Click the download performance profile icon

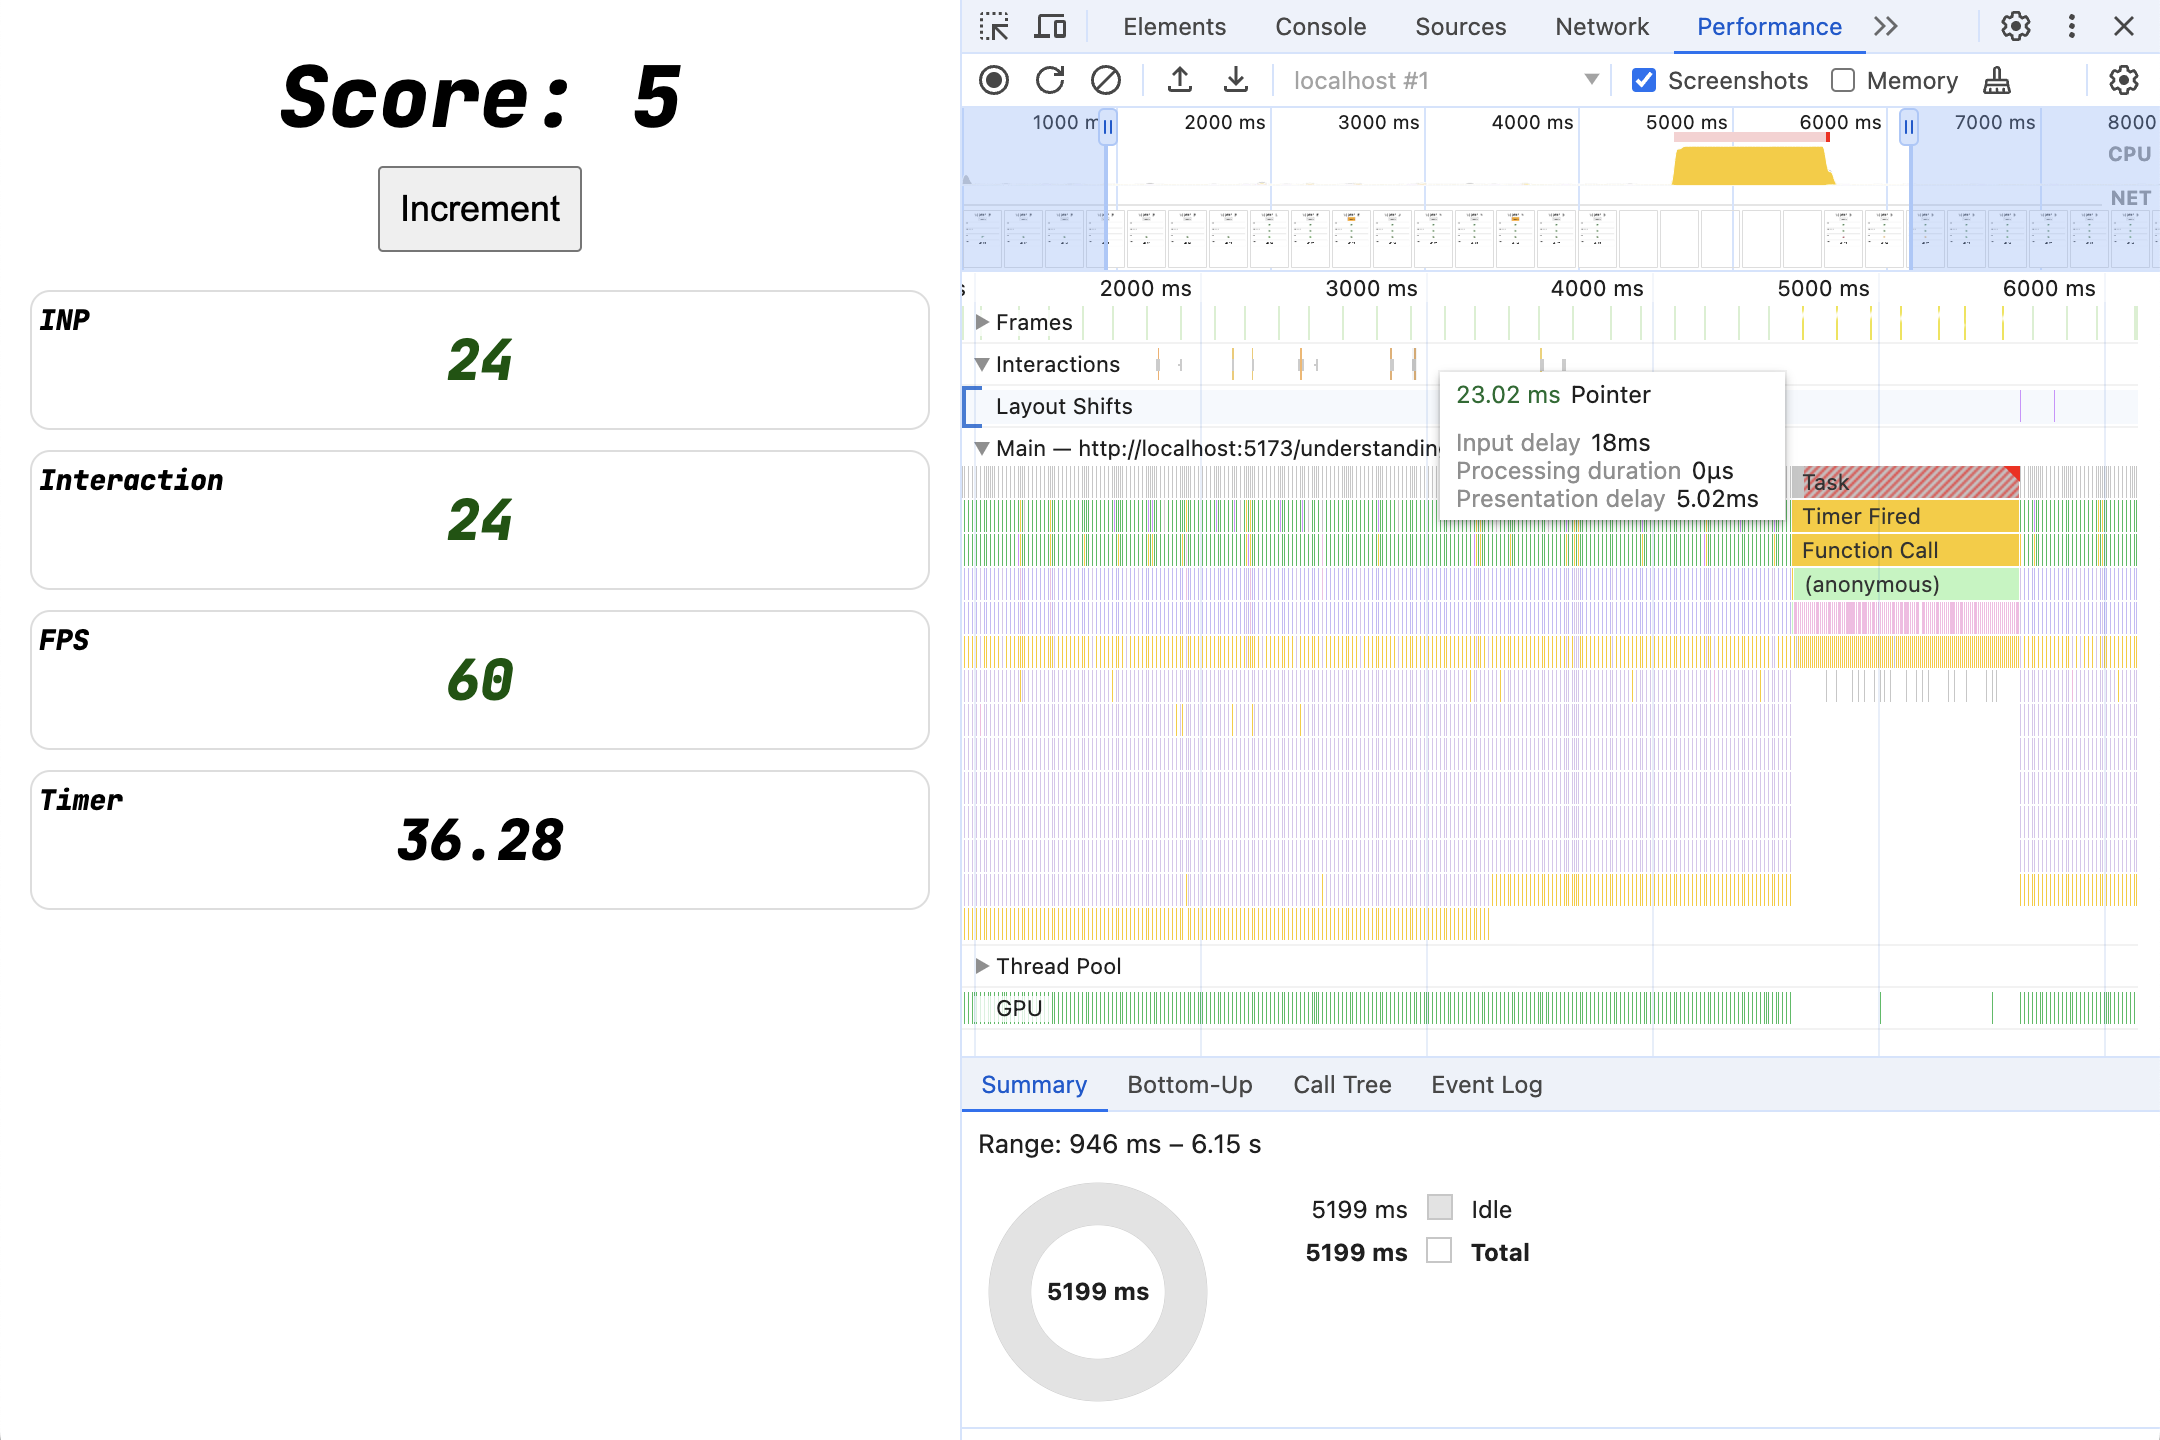(1236, 80)
